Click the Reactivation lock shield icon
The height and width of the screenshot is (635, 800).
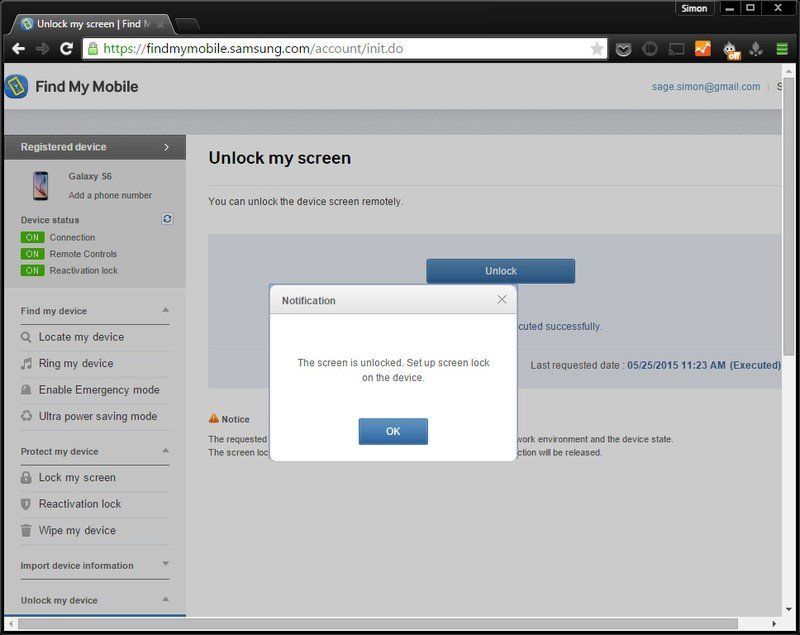click(x=24, y=505)
